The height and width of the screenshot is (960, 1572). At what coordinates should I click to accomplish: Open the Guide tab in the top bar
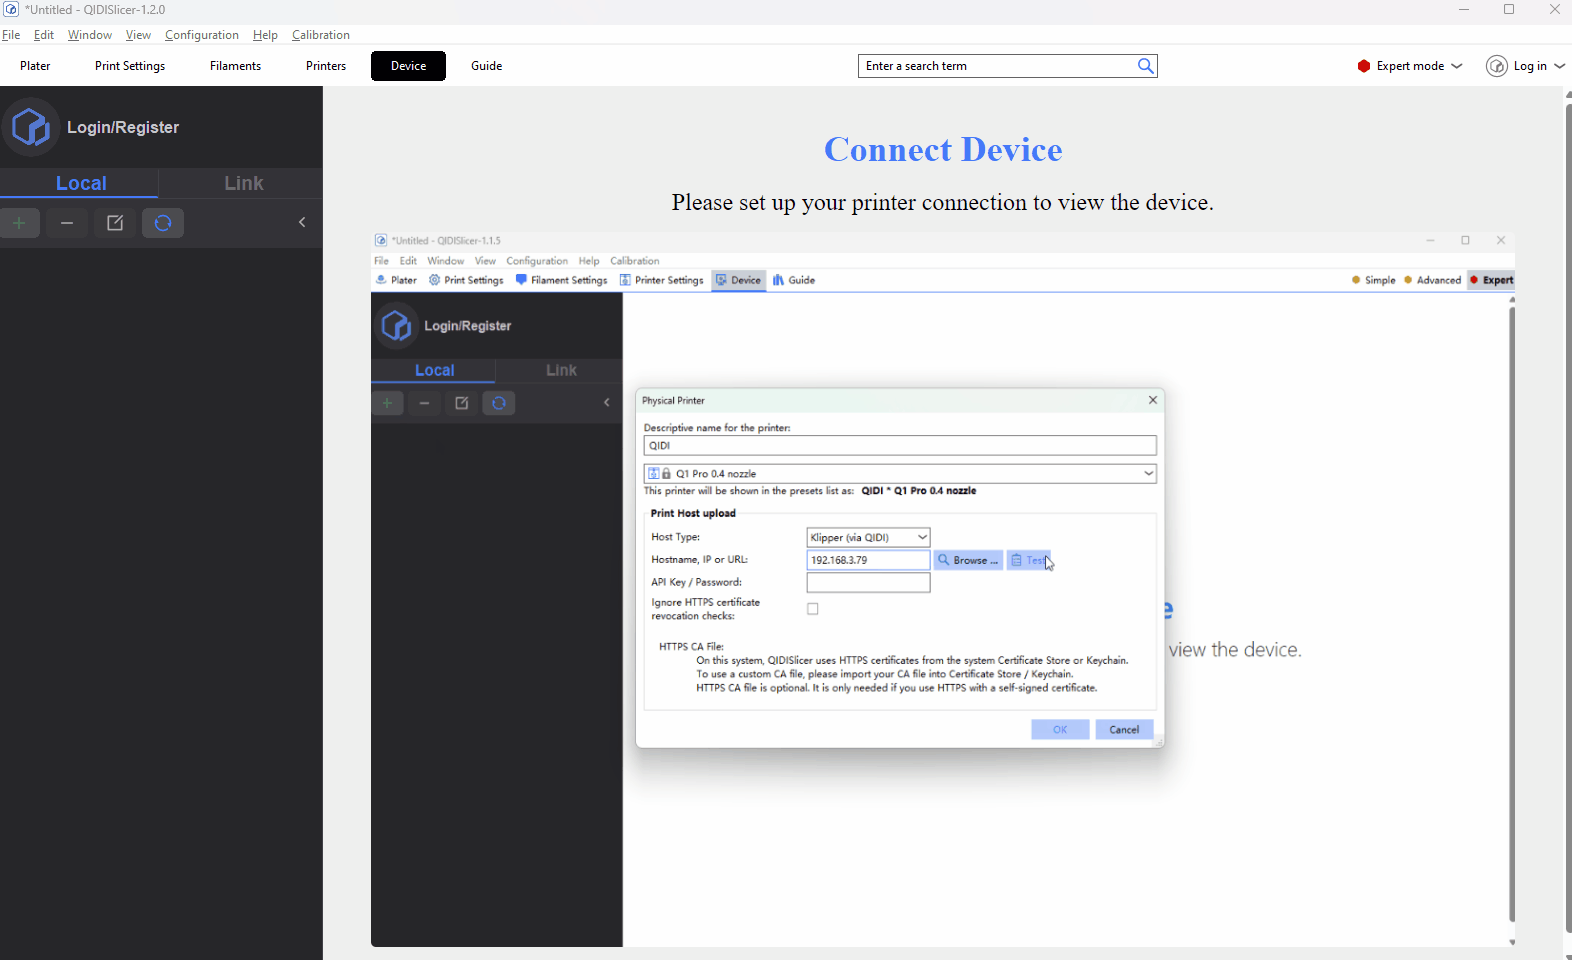point(486,66)
